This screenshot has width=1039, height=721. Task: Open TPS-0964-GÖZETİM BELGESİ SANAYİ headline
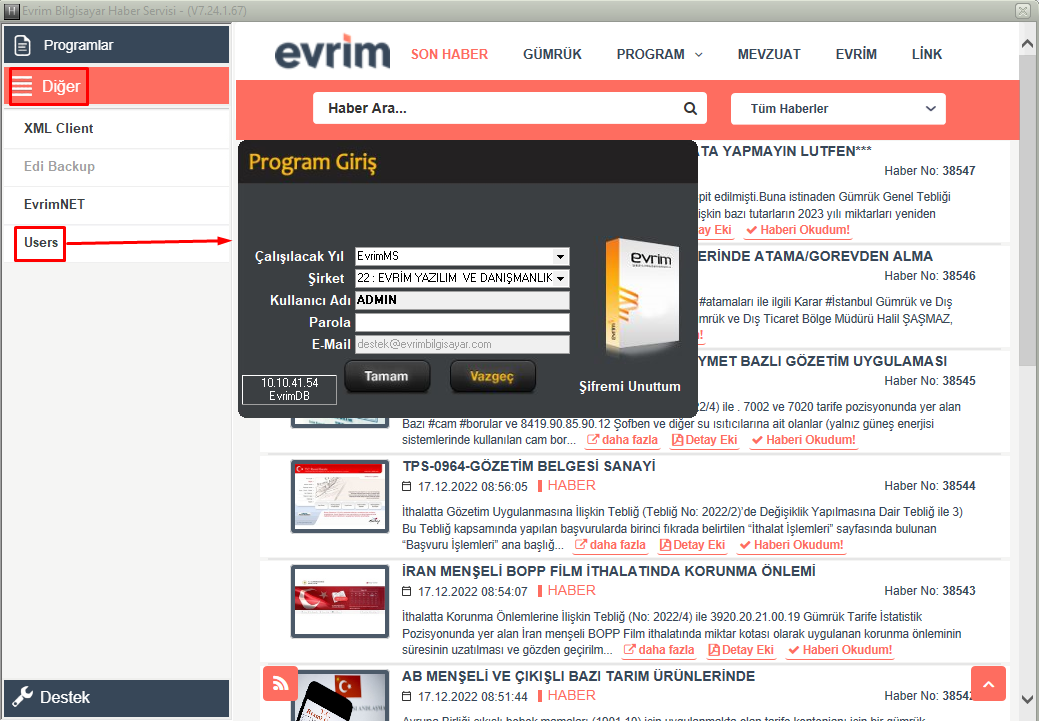[x=529, y=467]
